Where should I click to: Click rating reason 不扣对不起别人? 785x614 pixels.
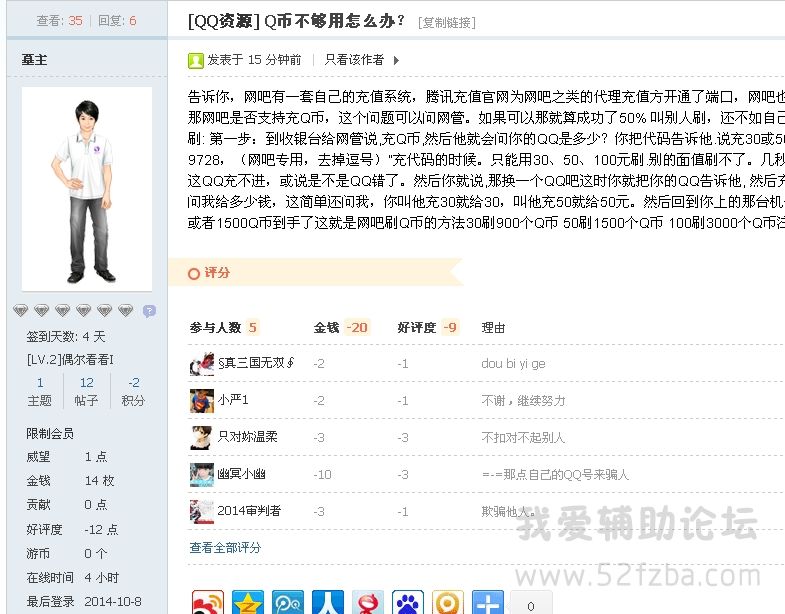tap(523, 438)
